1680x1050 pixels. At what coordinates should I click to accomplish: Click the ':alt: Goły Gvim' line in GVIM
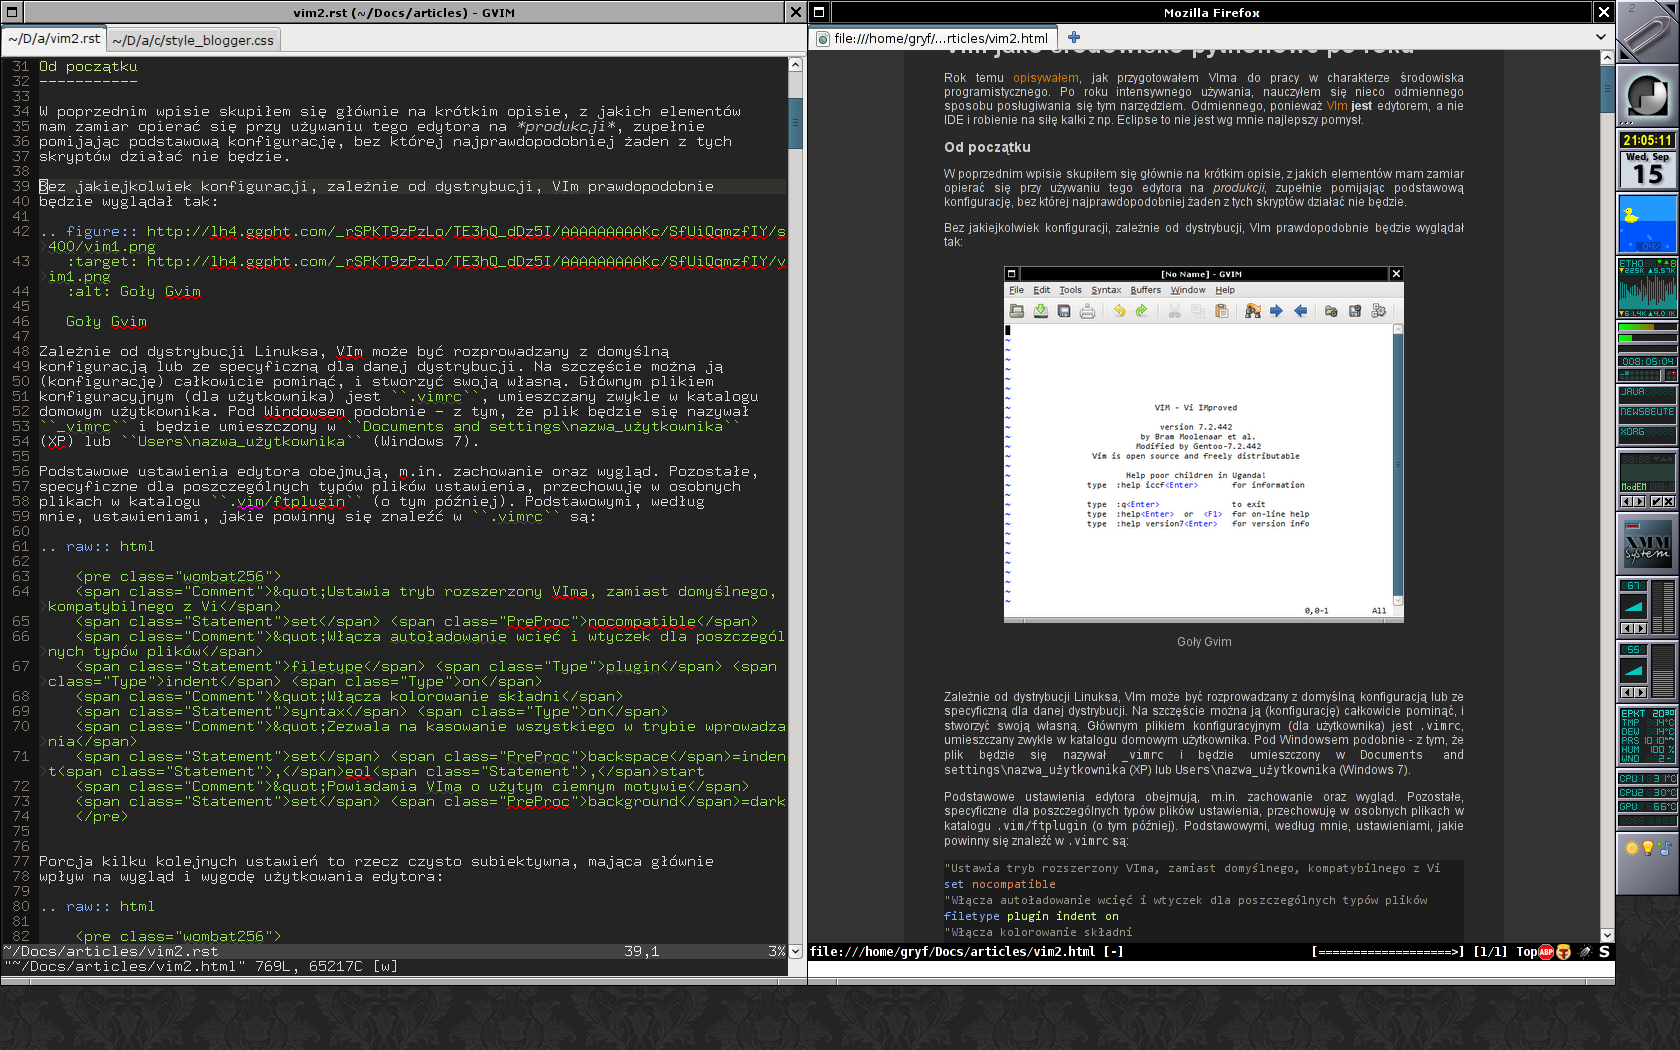coord(133,292)
